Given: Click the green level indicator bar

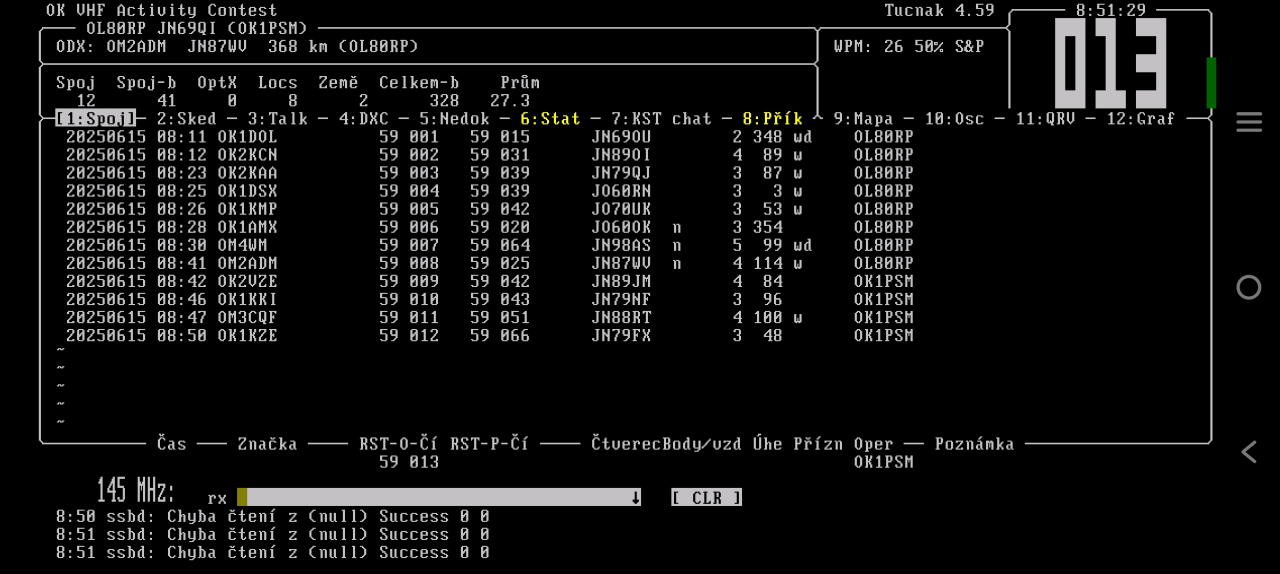Looking at the screenshot, I should [1211, 83].
